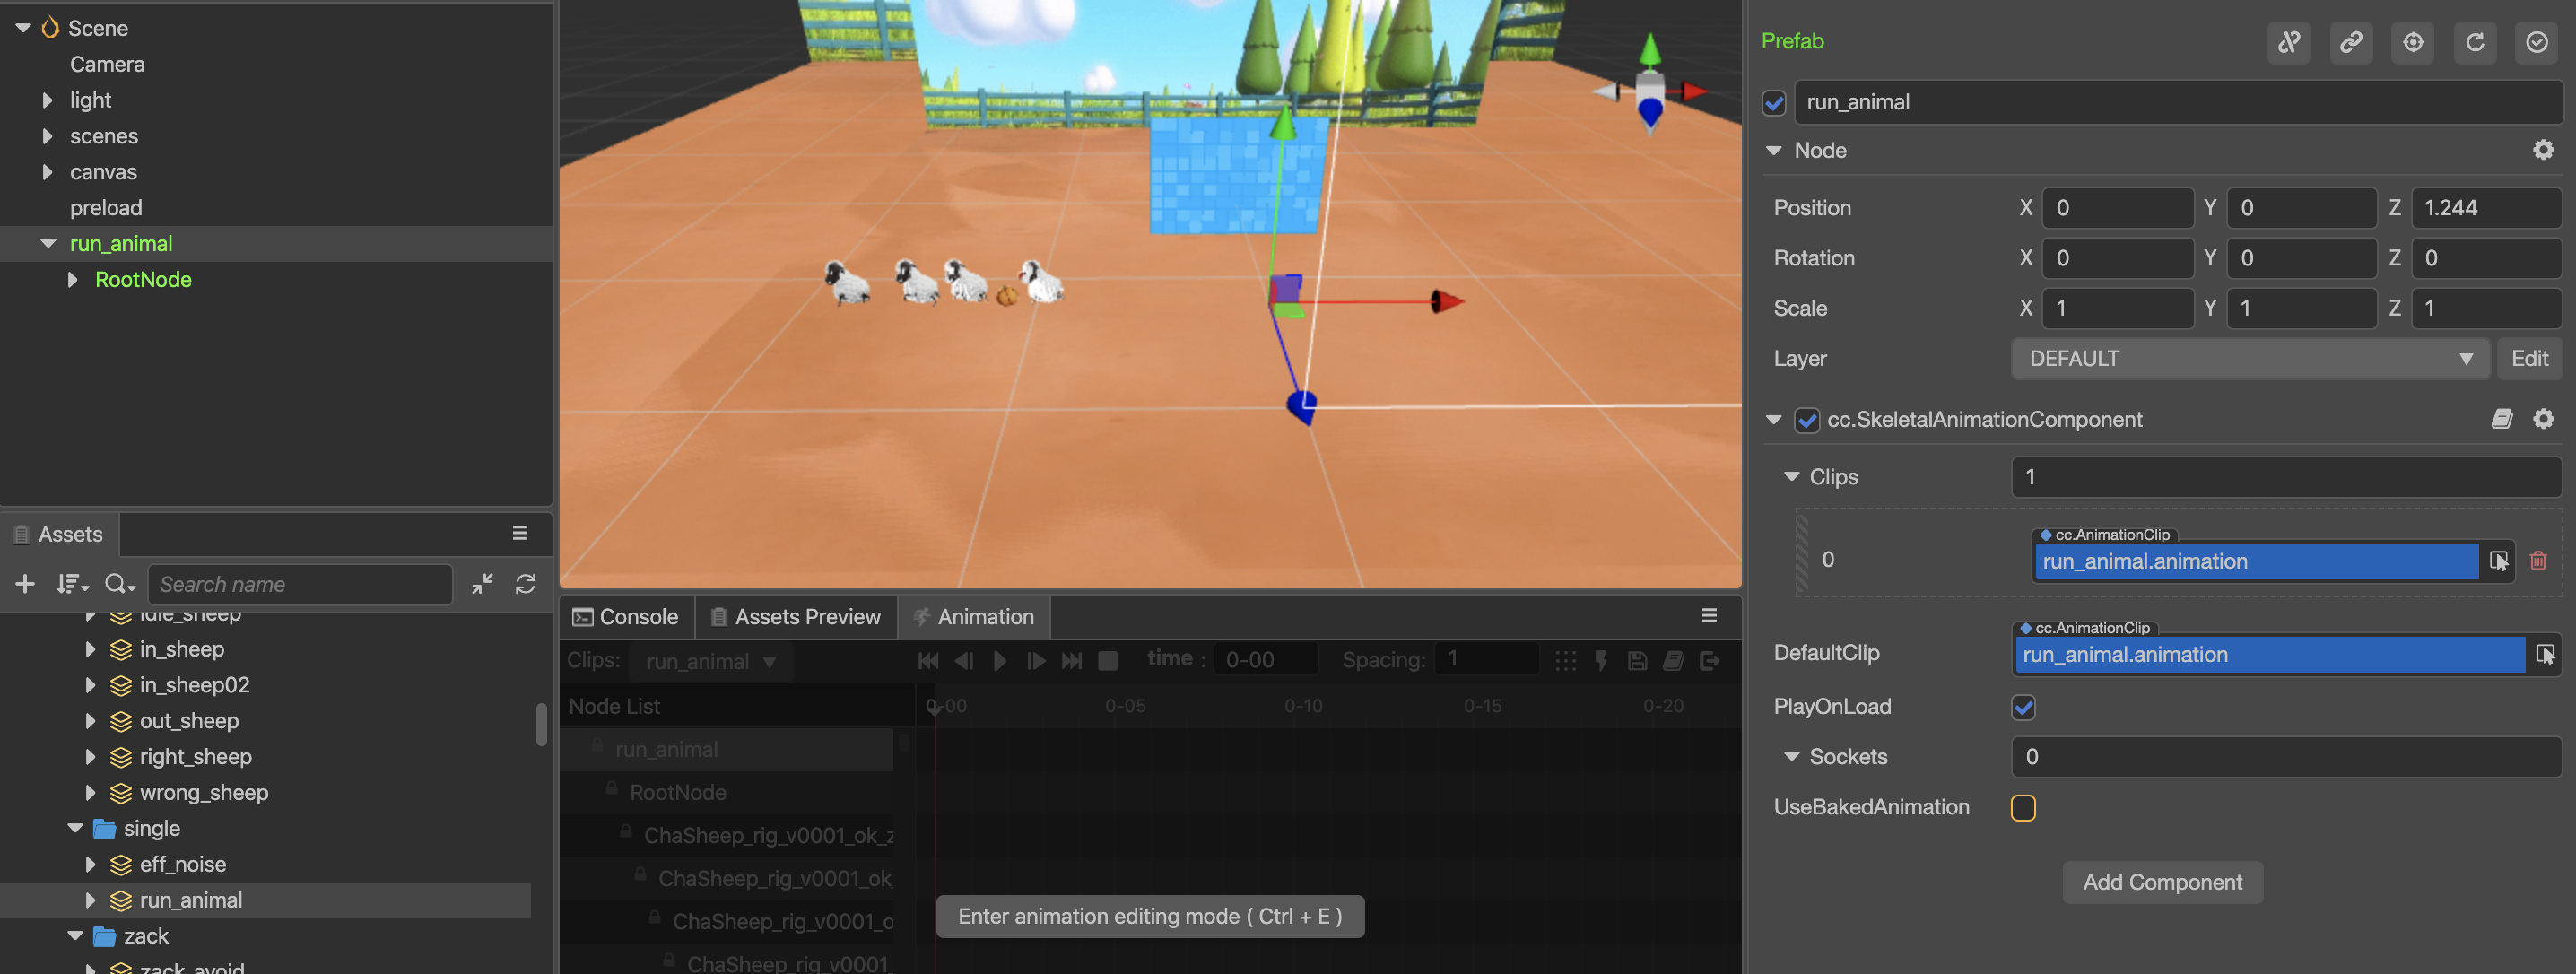Toggle the run_animal node active checkbox
This screenshot has width=2576, height=974.
coord(1774,103)
